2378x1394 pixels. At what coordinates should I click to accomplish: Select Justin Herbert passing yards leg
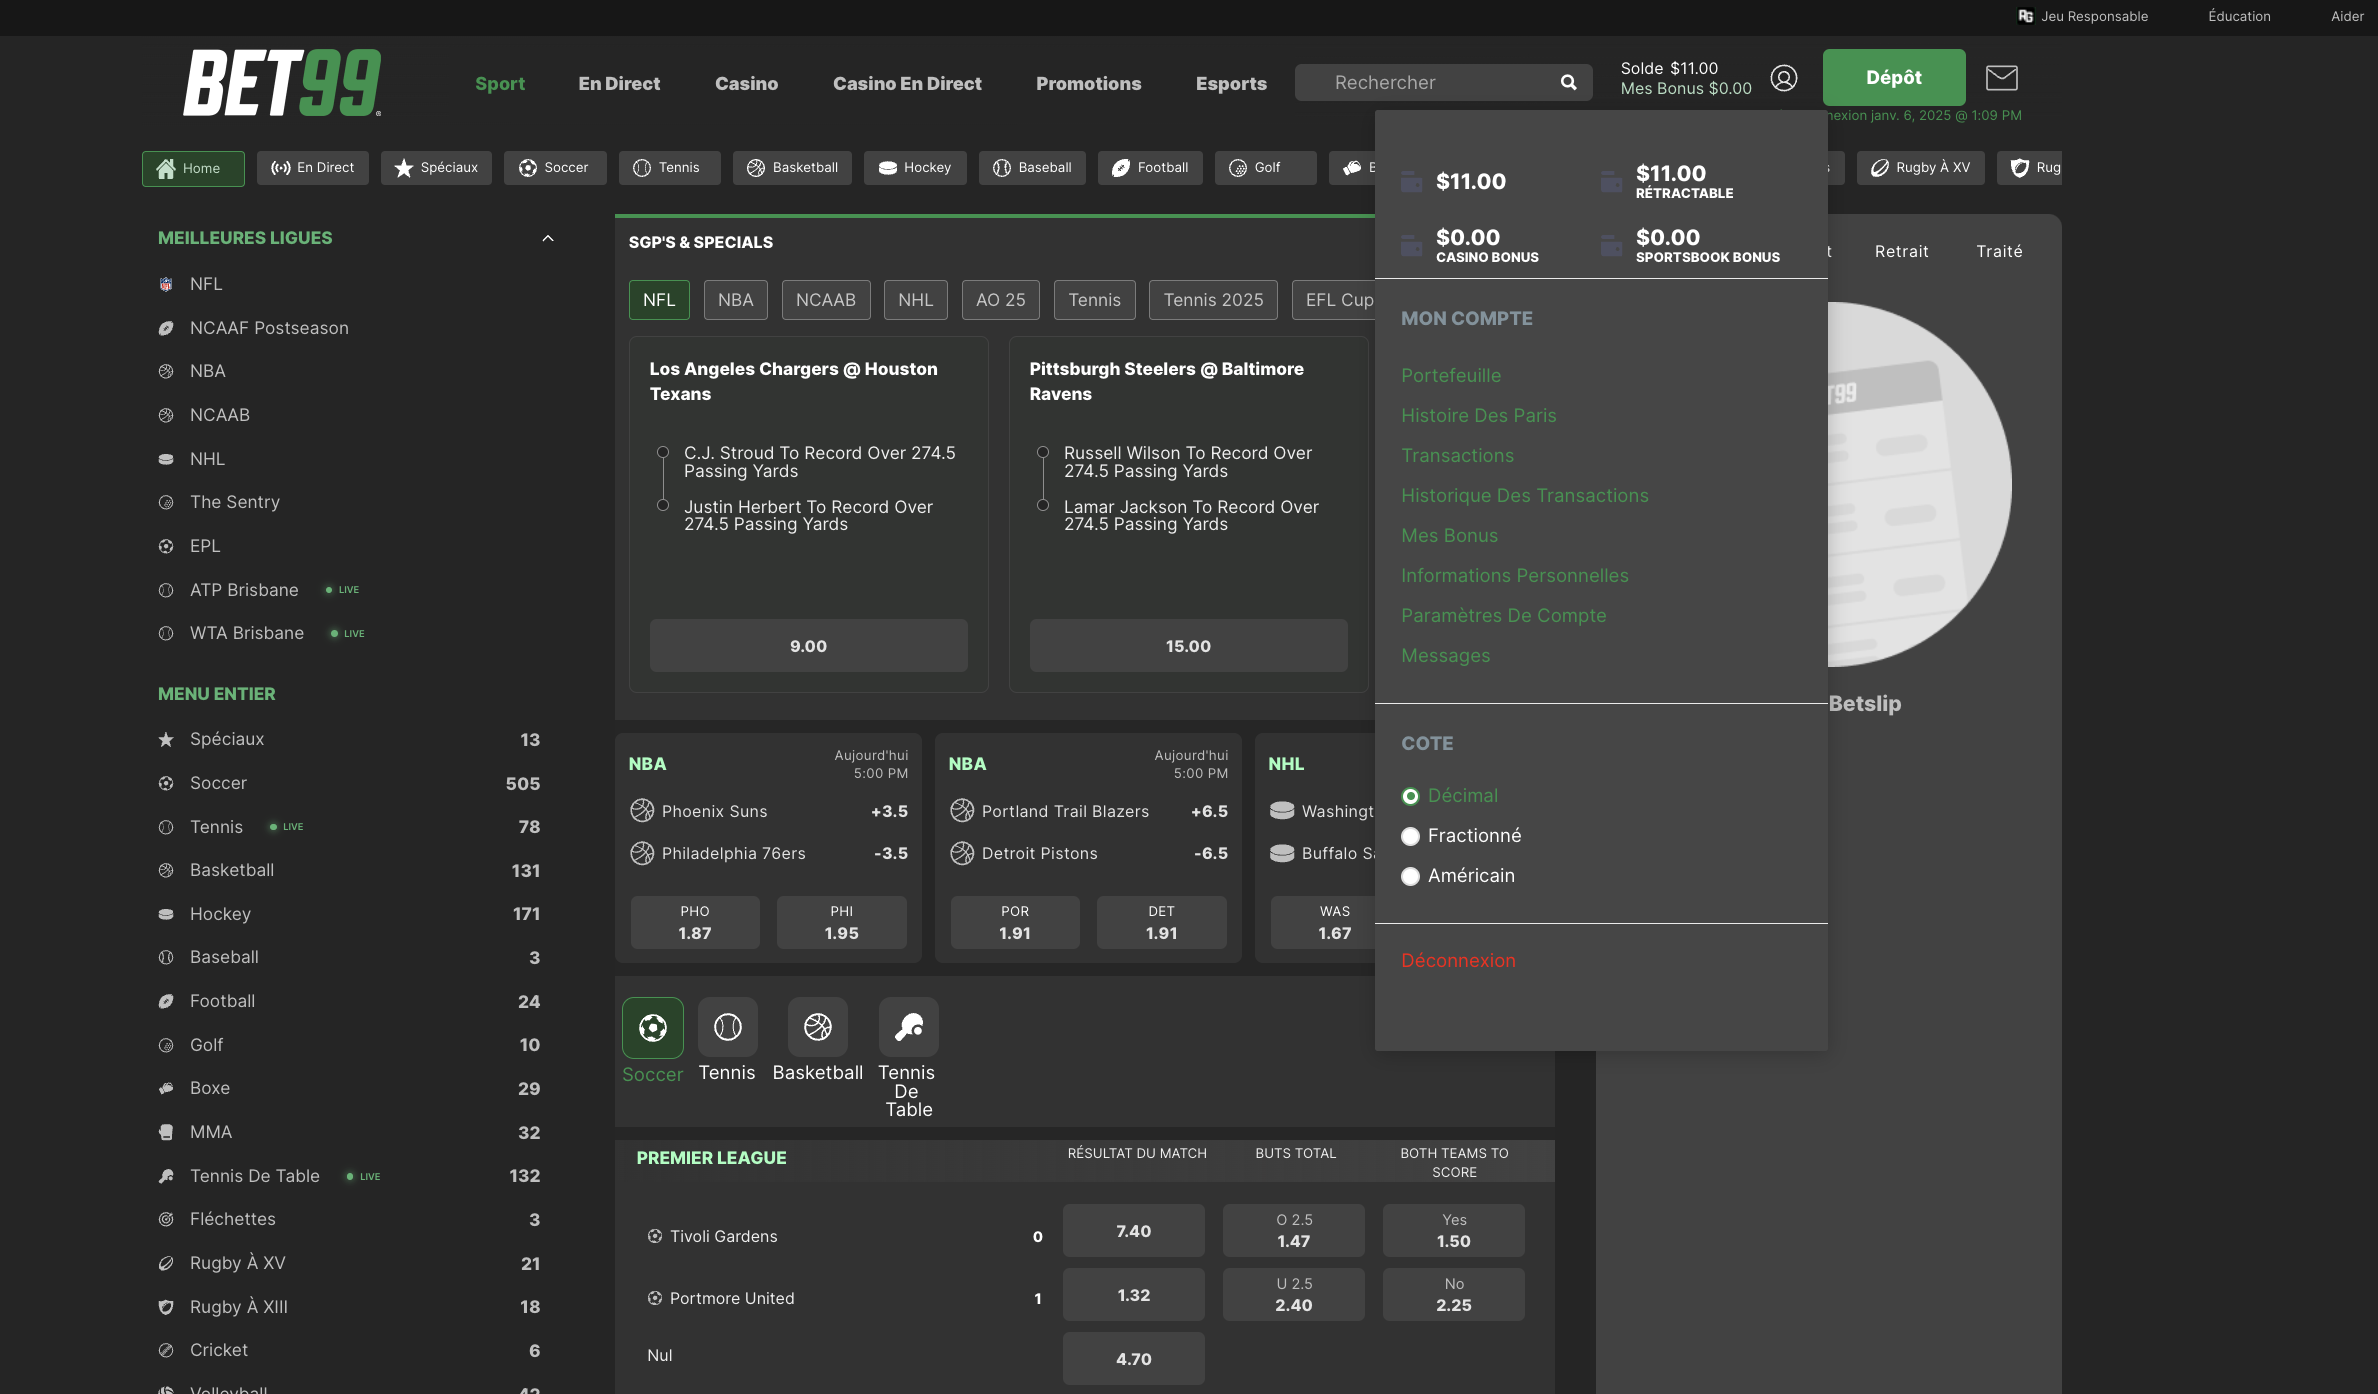[810, 515]
